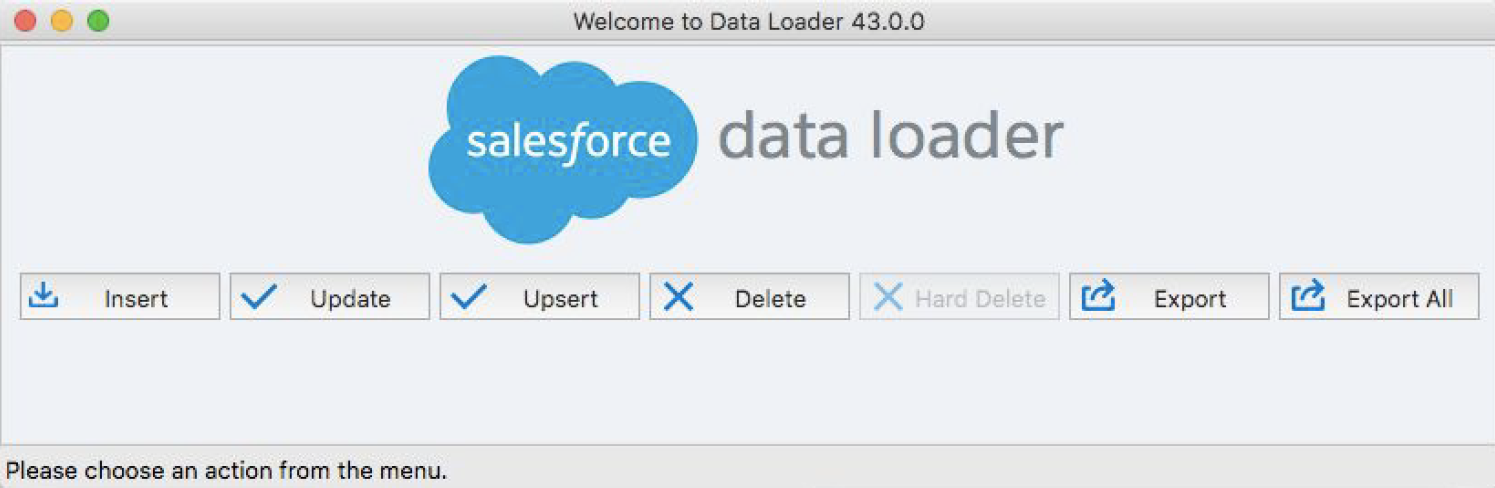Zoom window with the green button

pyautogui.click(x=97, y=21)
